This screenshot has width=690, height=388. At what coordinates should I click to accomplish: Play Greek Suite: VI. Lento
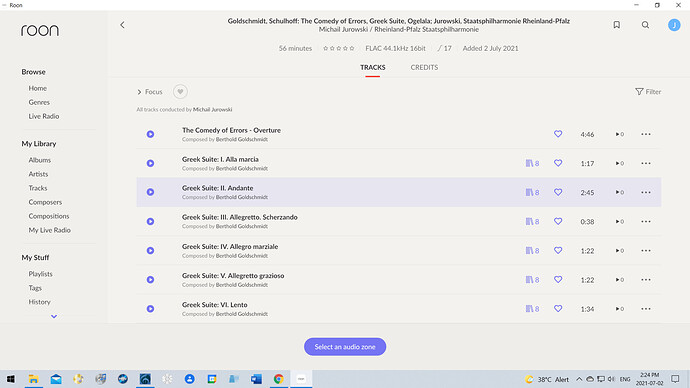pos(150,309)
